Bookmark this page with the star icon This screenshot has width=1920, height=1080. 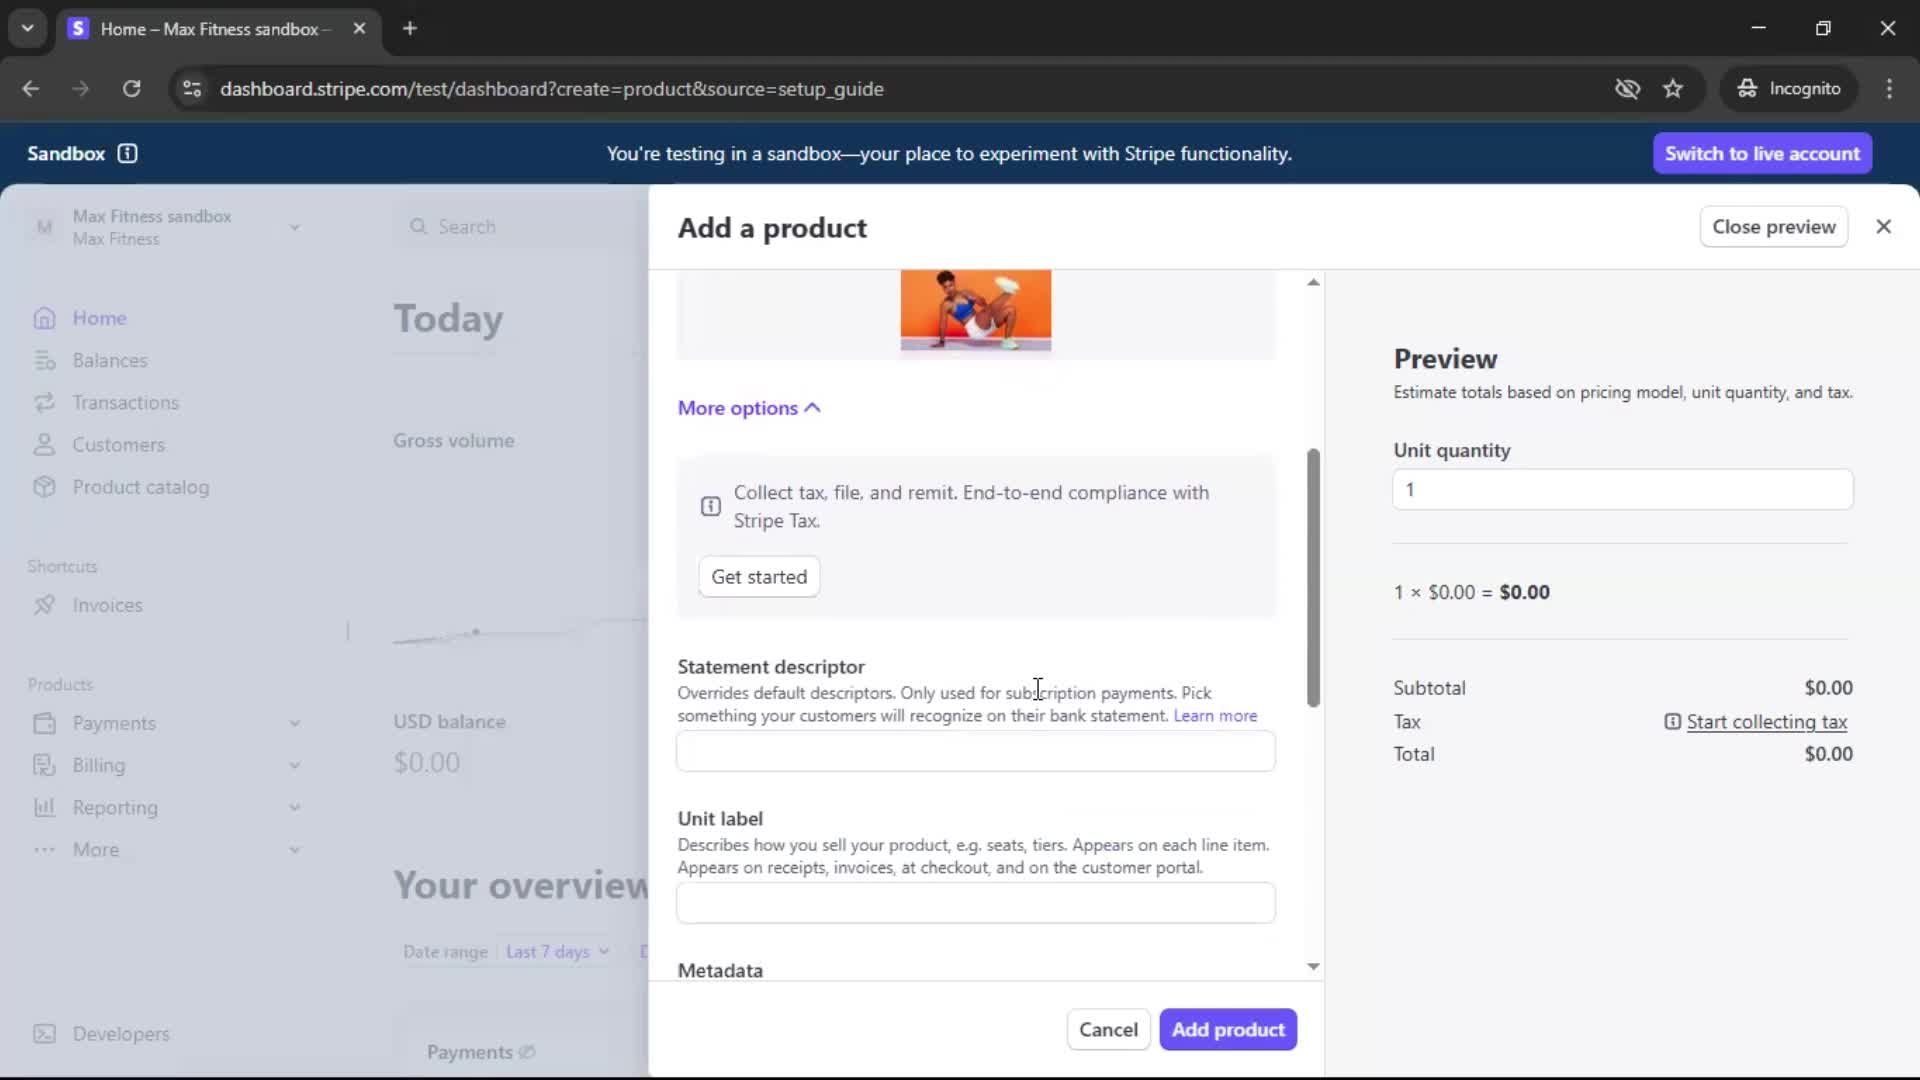1673,89
